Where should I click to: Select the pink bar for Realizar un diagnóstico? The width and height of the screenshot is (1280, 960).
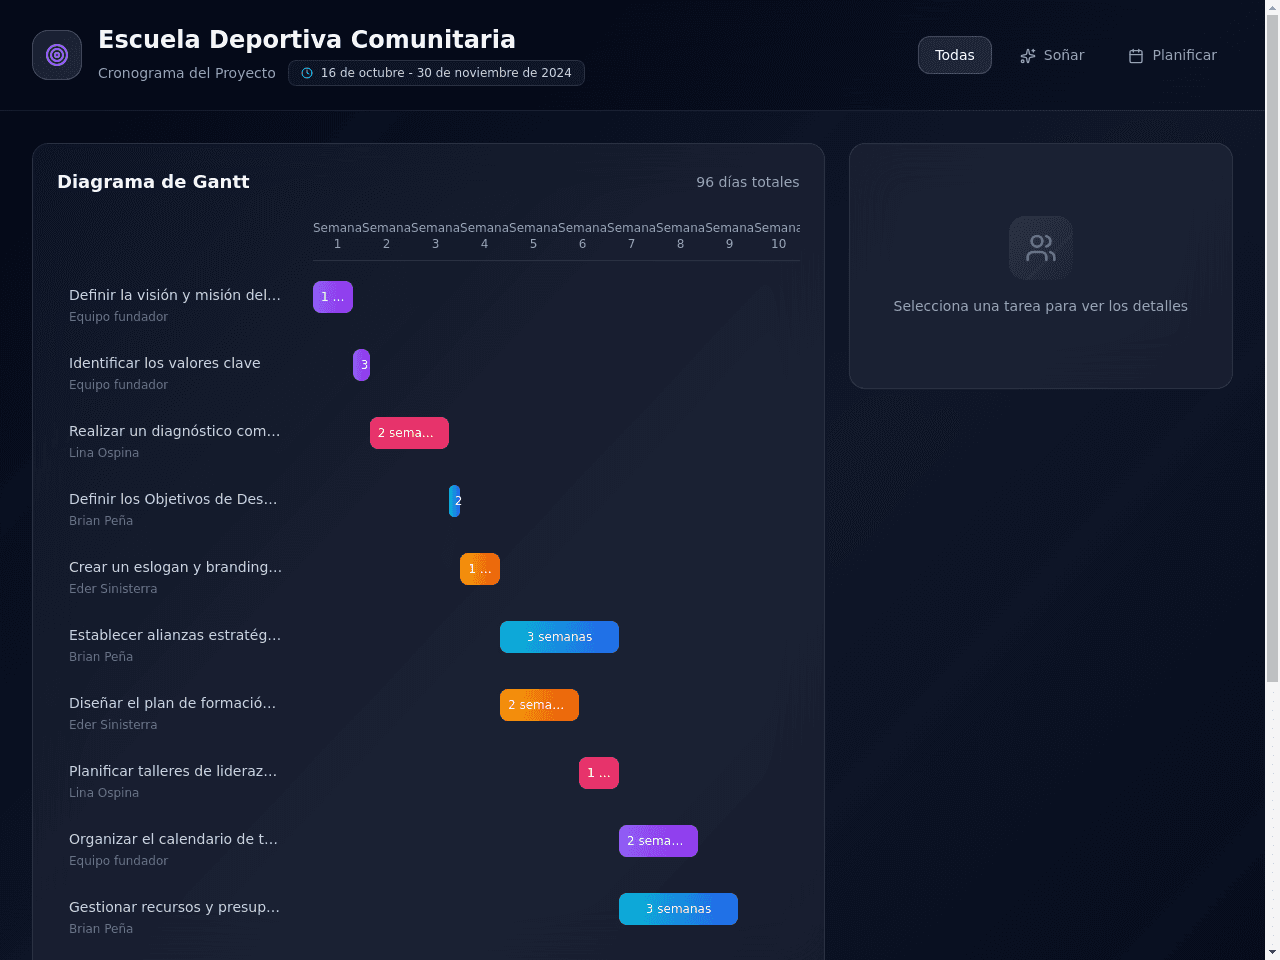(x=409, y=433)
